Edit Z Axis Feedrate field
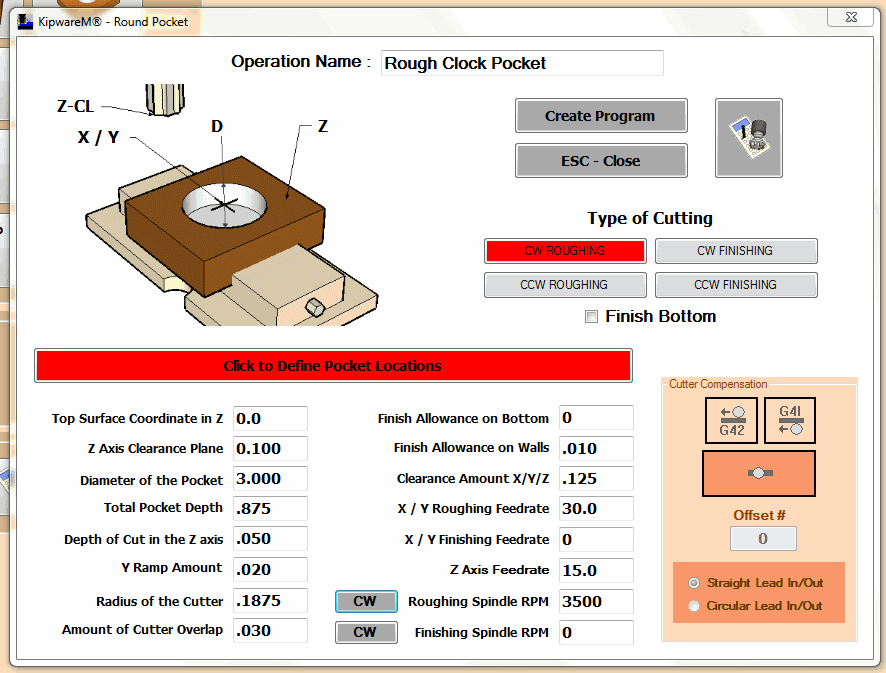886x673 pixels. click(596, 571)
